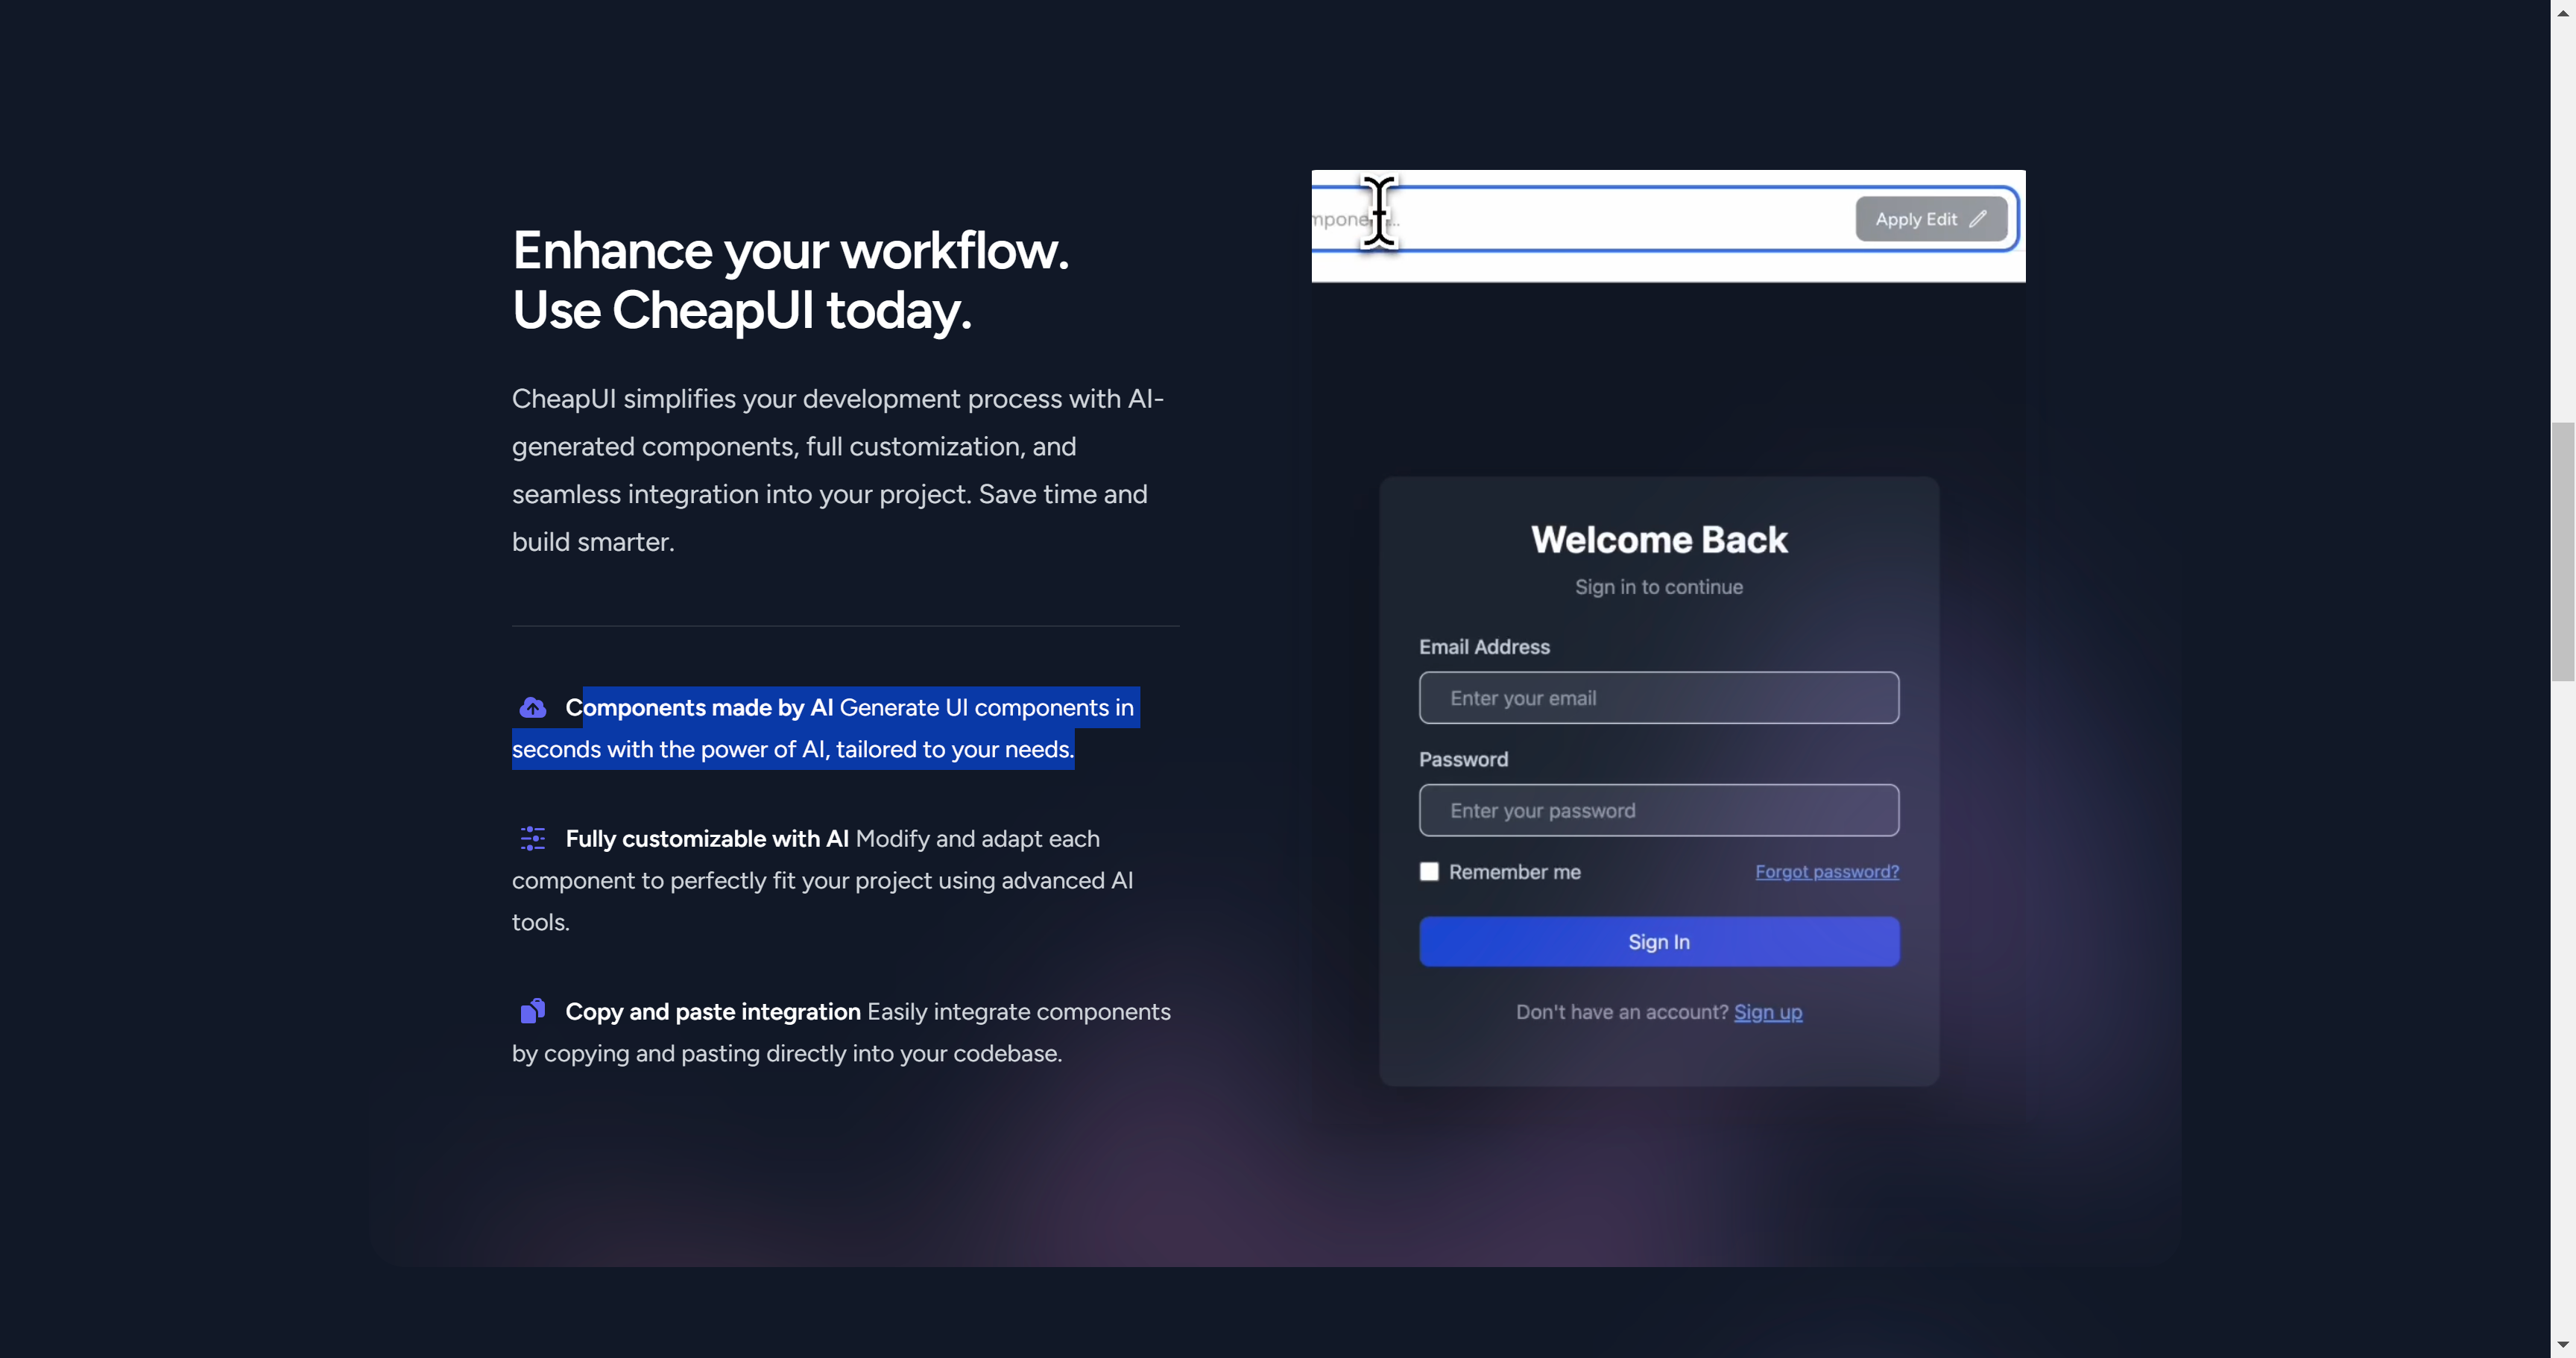Click the Welcome Back heading
The width and height of the screenshot is (2576, 1358).
coord(1659,540)
